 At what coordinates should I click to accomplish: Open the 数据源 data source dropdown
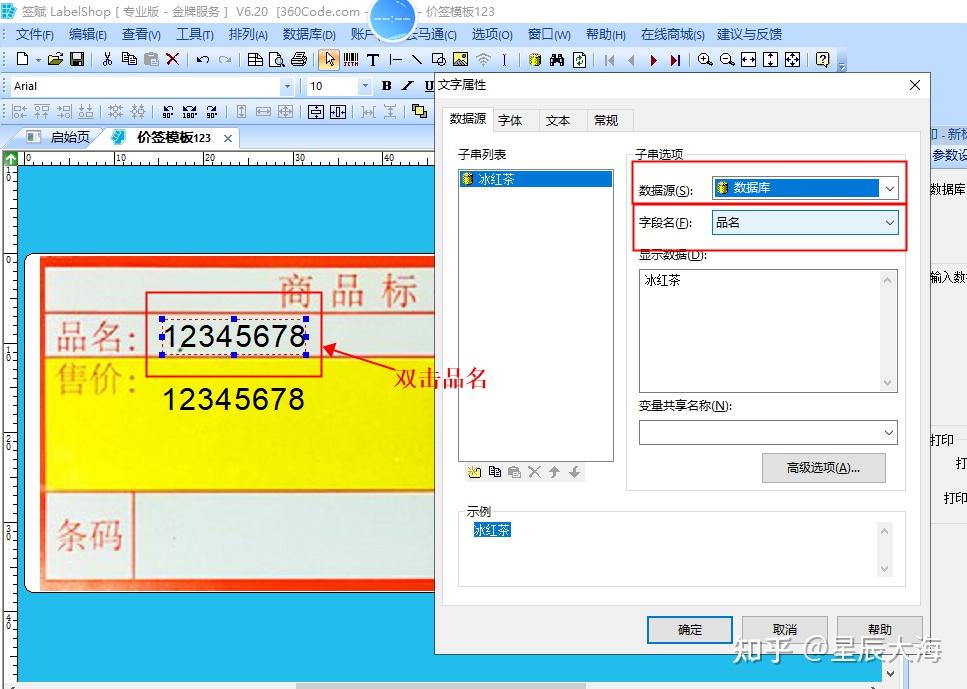pos(890,187)
